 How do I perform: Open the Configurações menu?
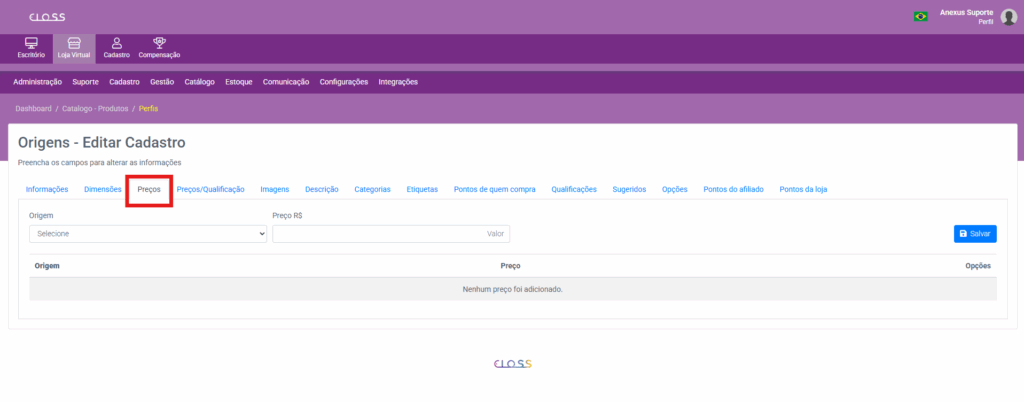(x=343, y=82)
